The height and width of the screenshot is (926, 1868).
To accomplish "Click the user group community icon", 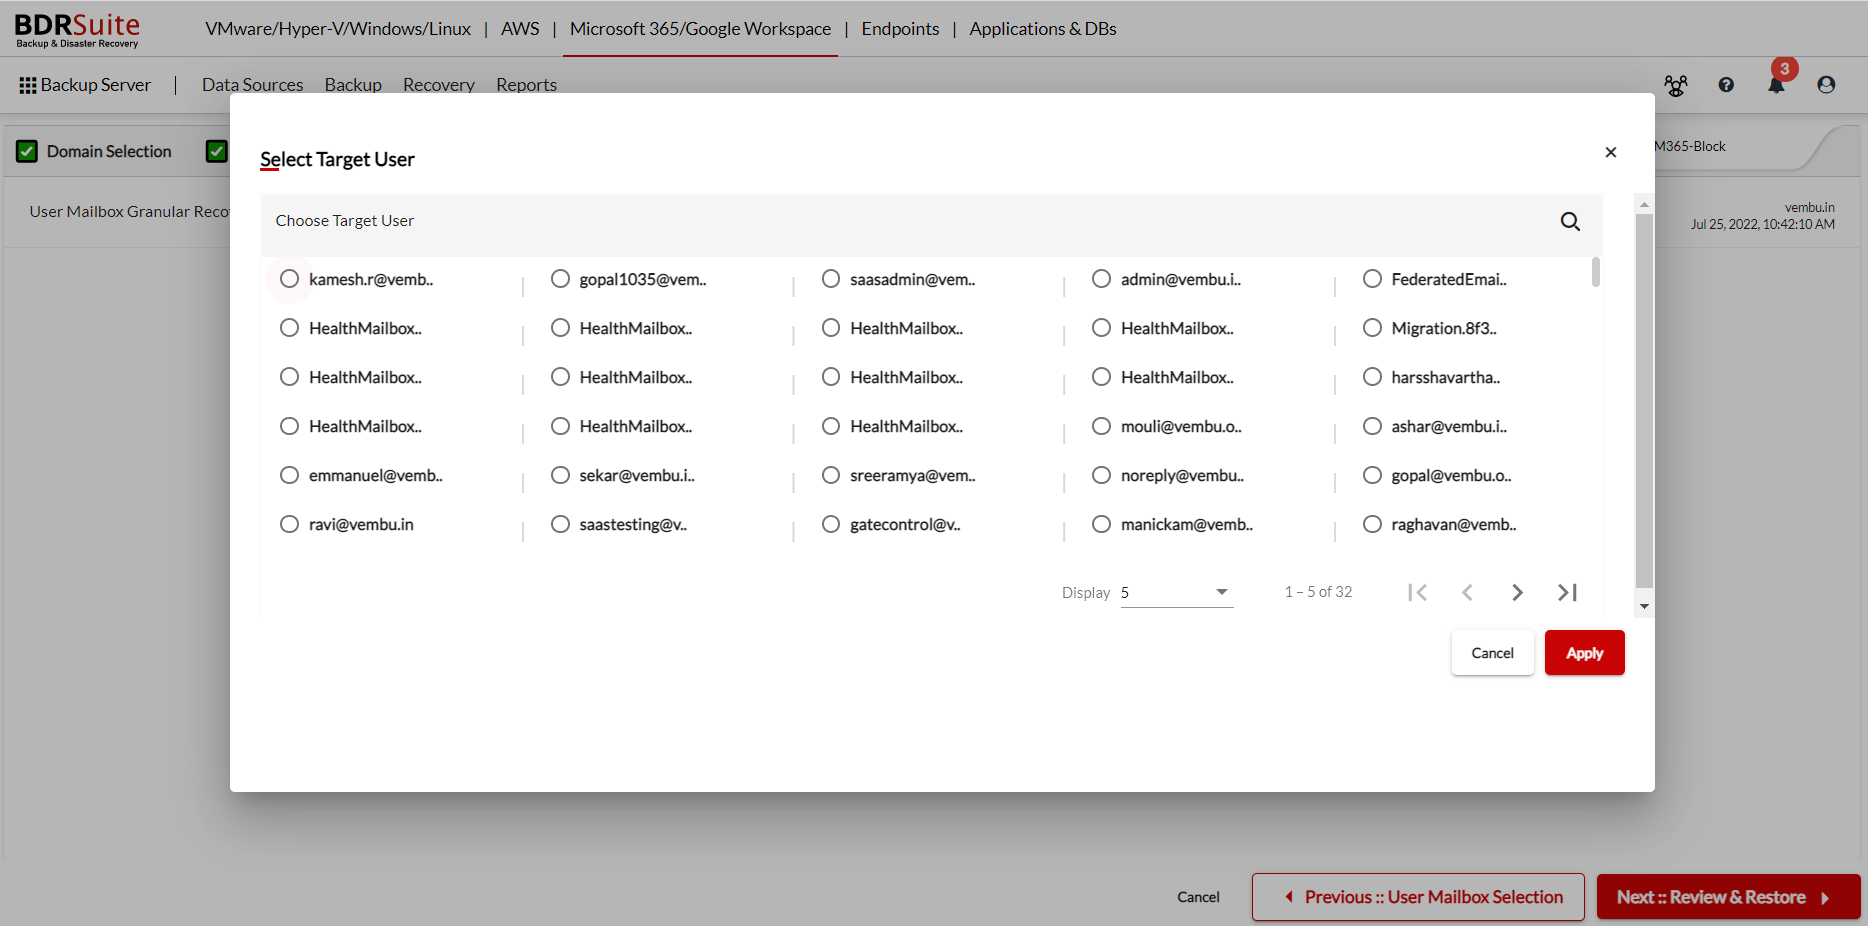I will coord(1676,85).
